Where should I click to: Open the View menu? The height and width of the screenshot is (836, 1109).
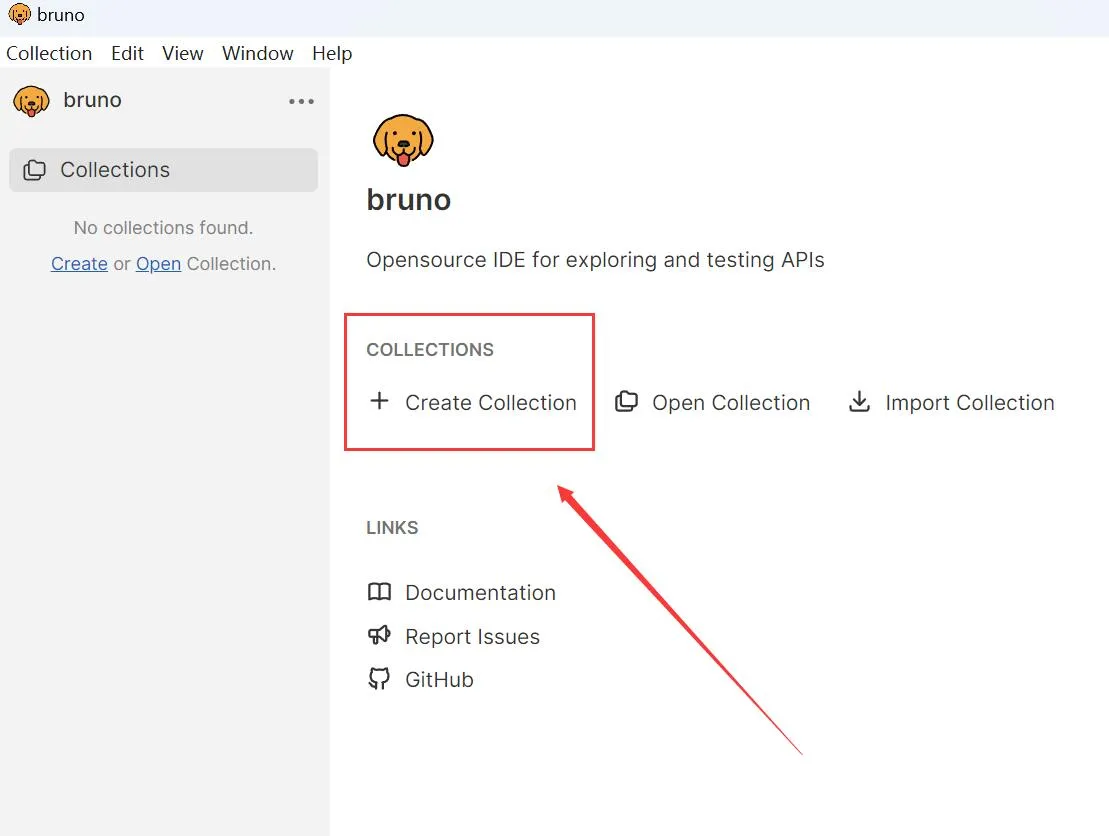pyautogui.click(x=183, y=54)
